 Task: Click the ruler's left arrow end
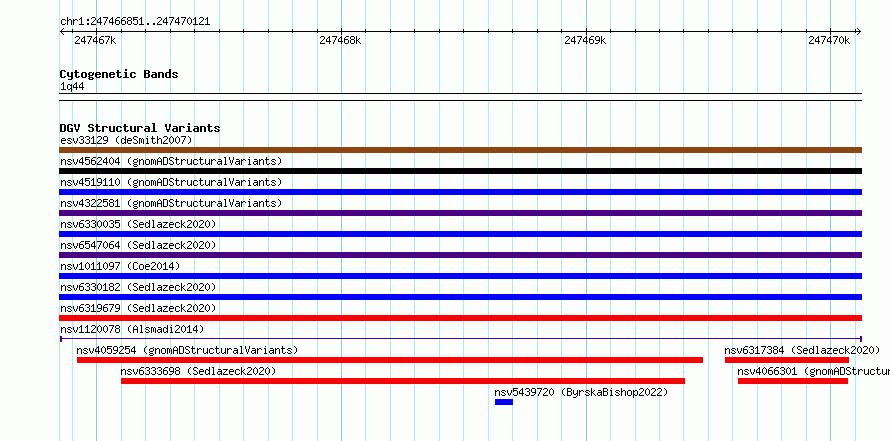pyautogui.click(x=62, y=31)
